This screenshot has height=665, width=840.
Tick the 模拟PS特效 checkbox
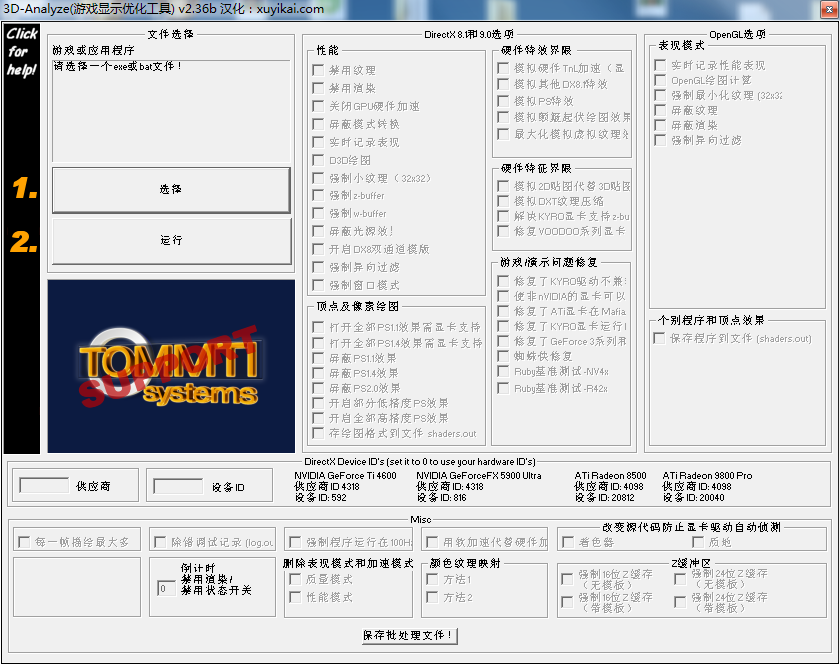coord(503,101)
